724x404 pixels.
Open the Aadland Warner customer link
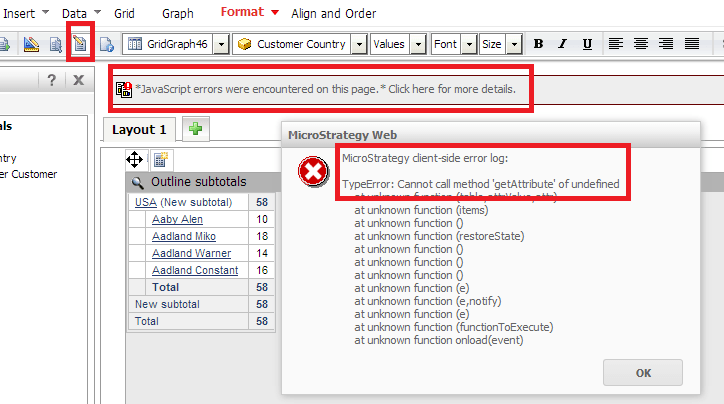(x=192, y=253)
